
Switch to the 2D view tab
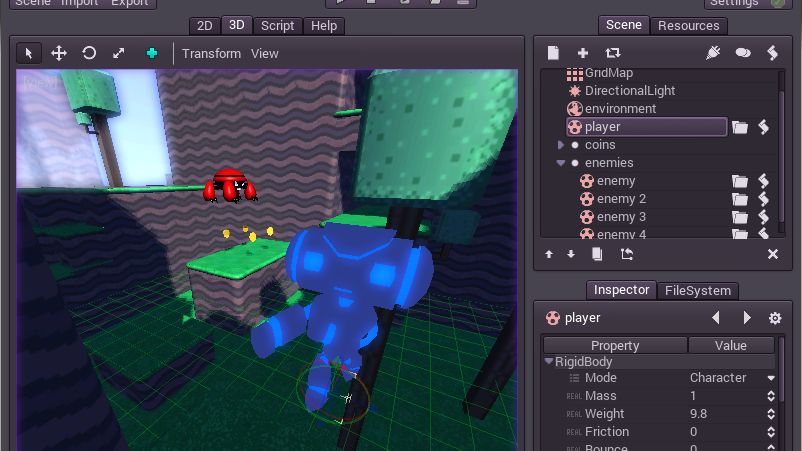click(x=205, y=26)
